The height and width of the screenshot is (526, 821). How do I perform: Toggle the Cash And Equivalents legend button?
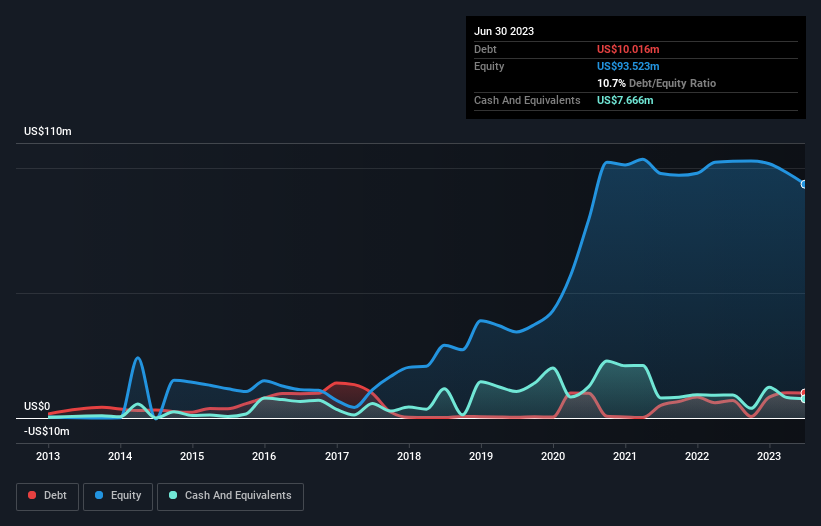point(230,496)
